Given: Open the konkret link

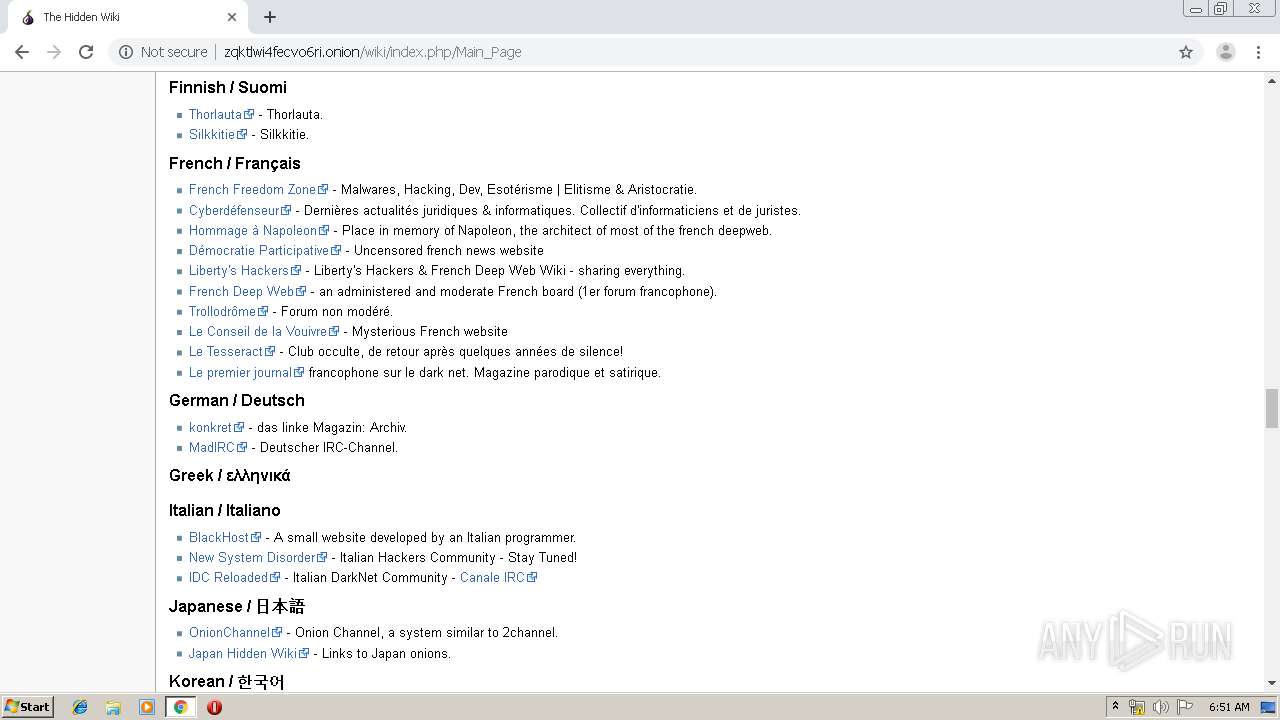Looking at the screenshot, I should (210, 428).
